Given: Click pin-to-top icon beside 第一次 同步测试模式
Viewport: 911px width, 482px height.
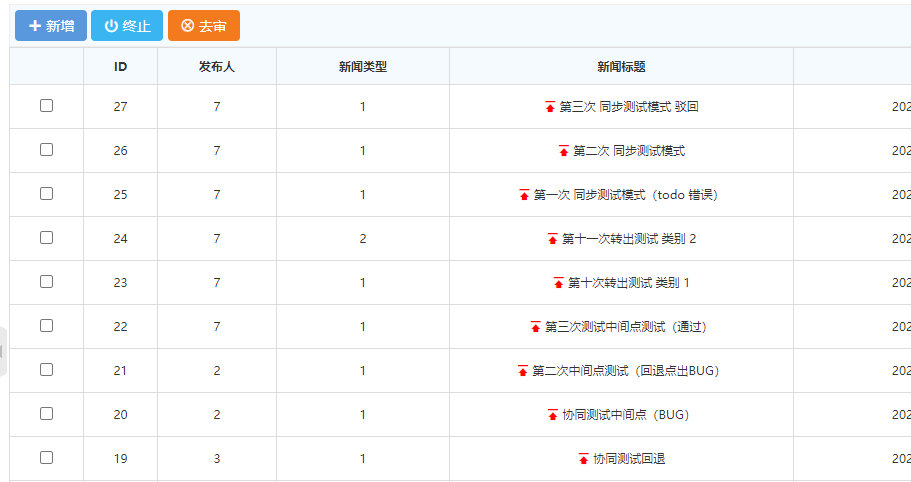Looking at the screenshot, I should click(524, 195).
